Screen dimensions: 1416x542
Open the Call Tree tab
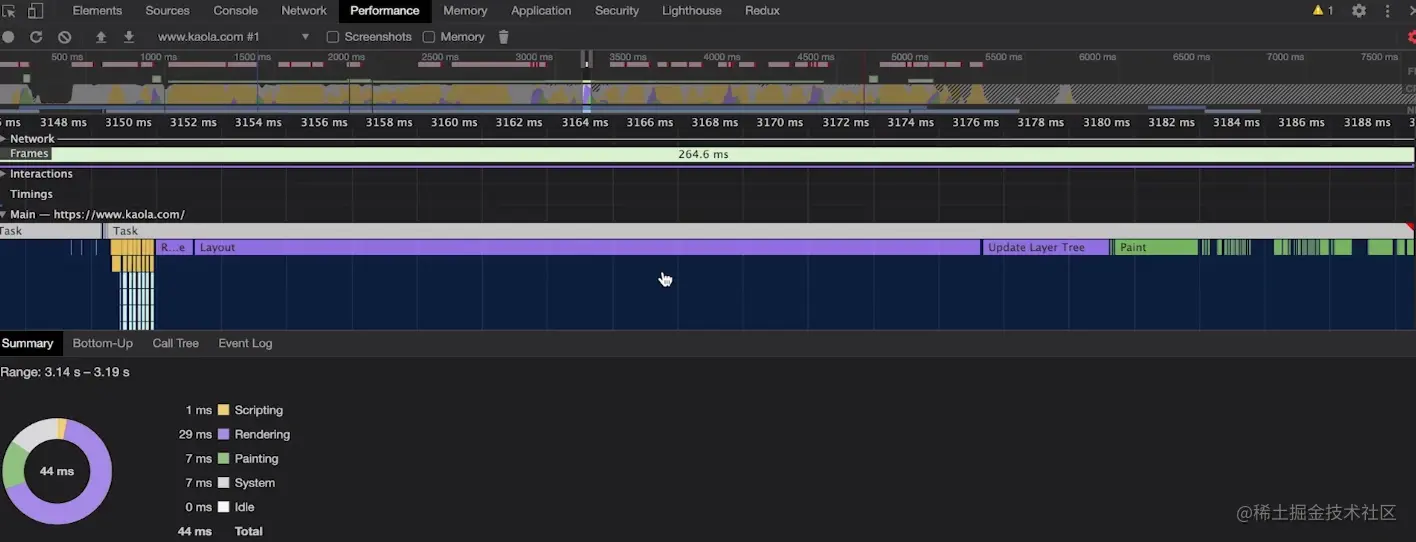(176, 343)
